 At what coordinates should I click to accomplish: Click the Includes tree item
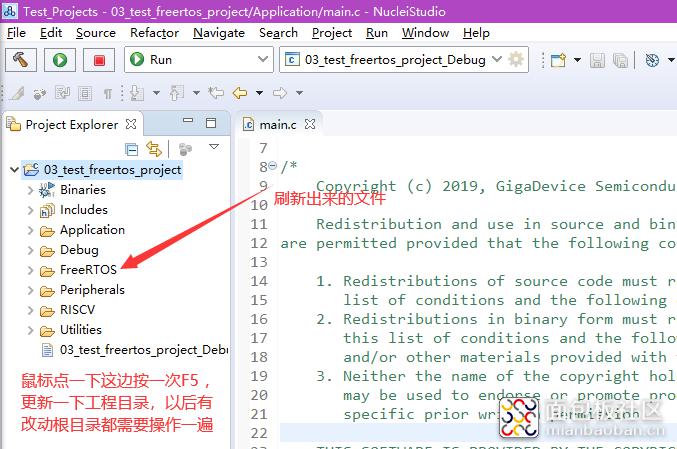[73, 210]
